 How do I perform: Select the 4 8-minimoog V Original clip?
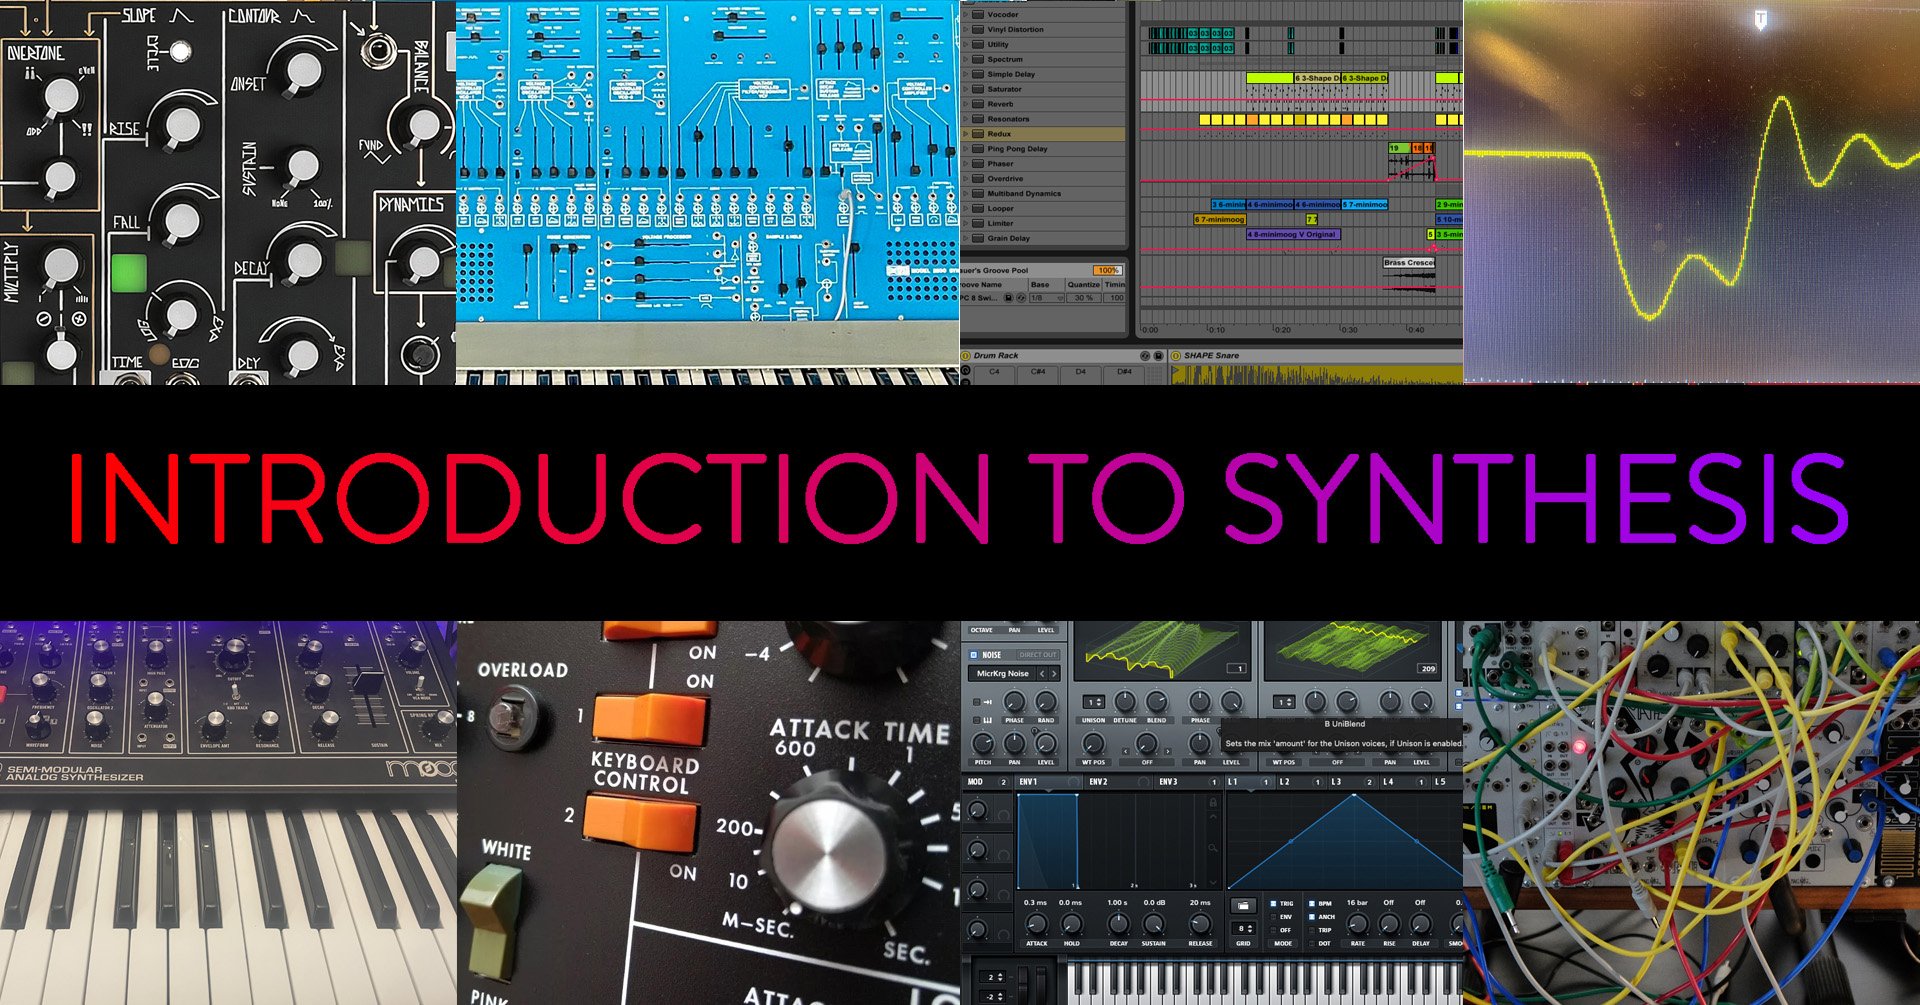click(x=1293, y=234)
